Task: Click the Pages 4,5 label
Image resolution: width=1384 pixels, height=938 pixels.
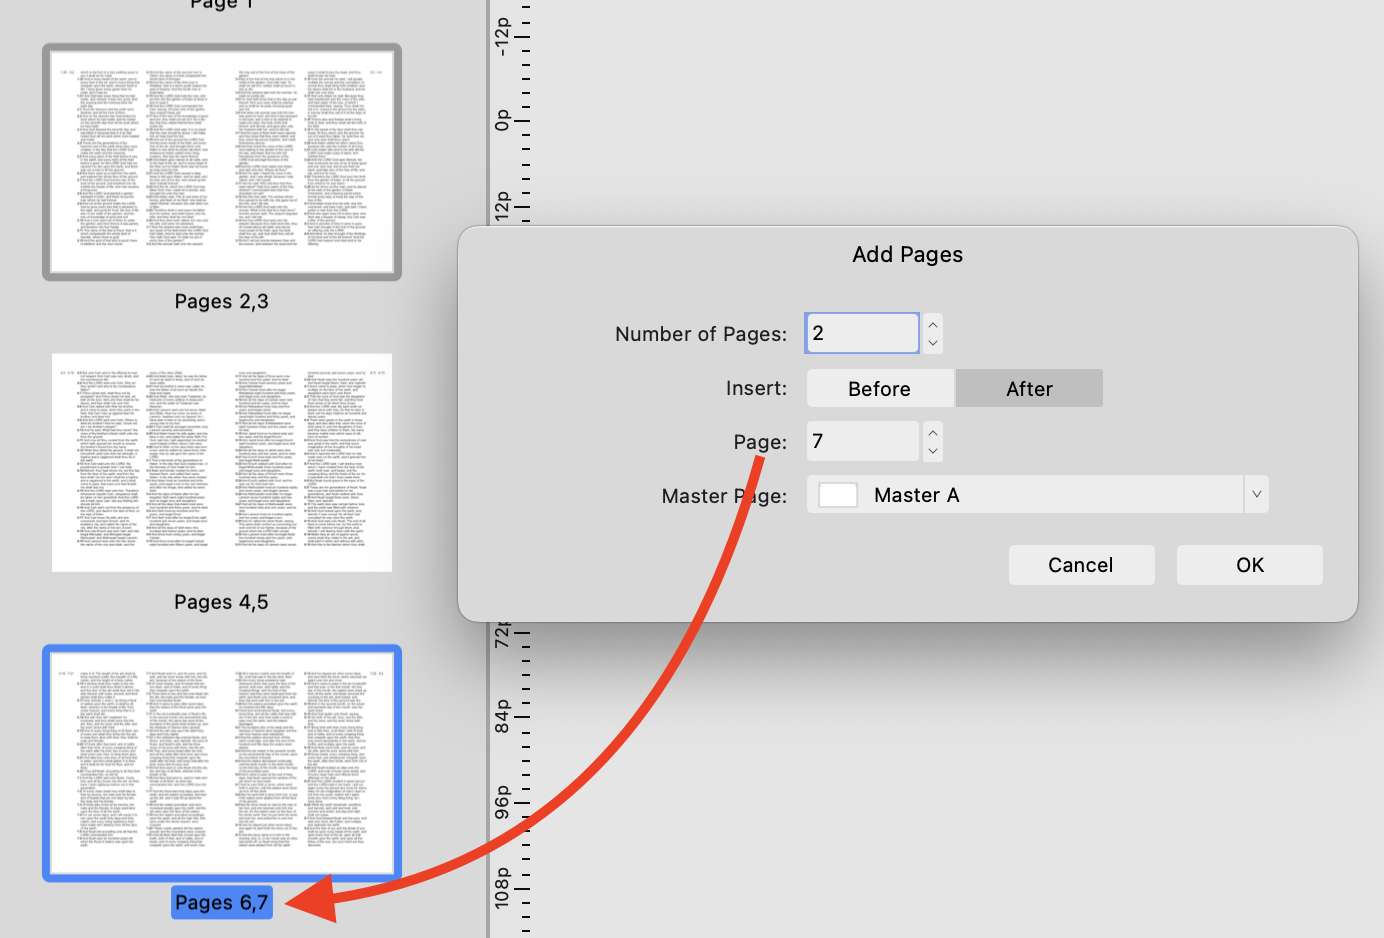Action: coord(221,602)
